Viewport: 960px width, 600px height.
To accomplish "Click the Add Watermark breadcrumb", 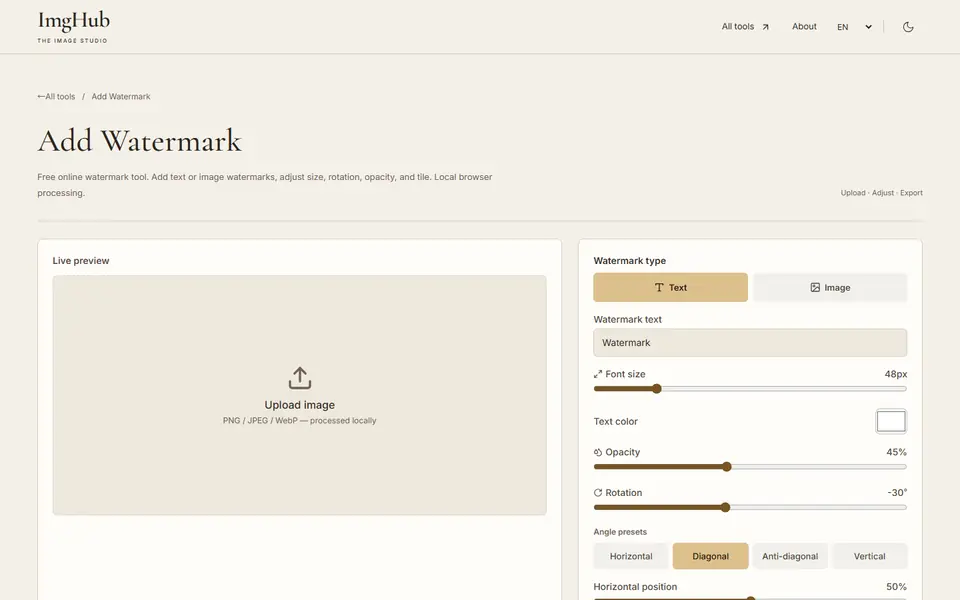I will tap(121, 97).
